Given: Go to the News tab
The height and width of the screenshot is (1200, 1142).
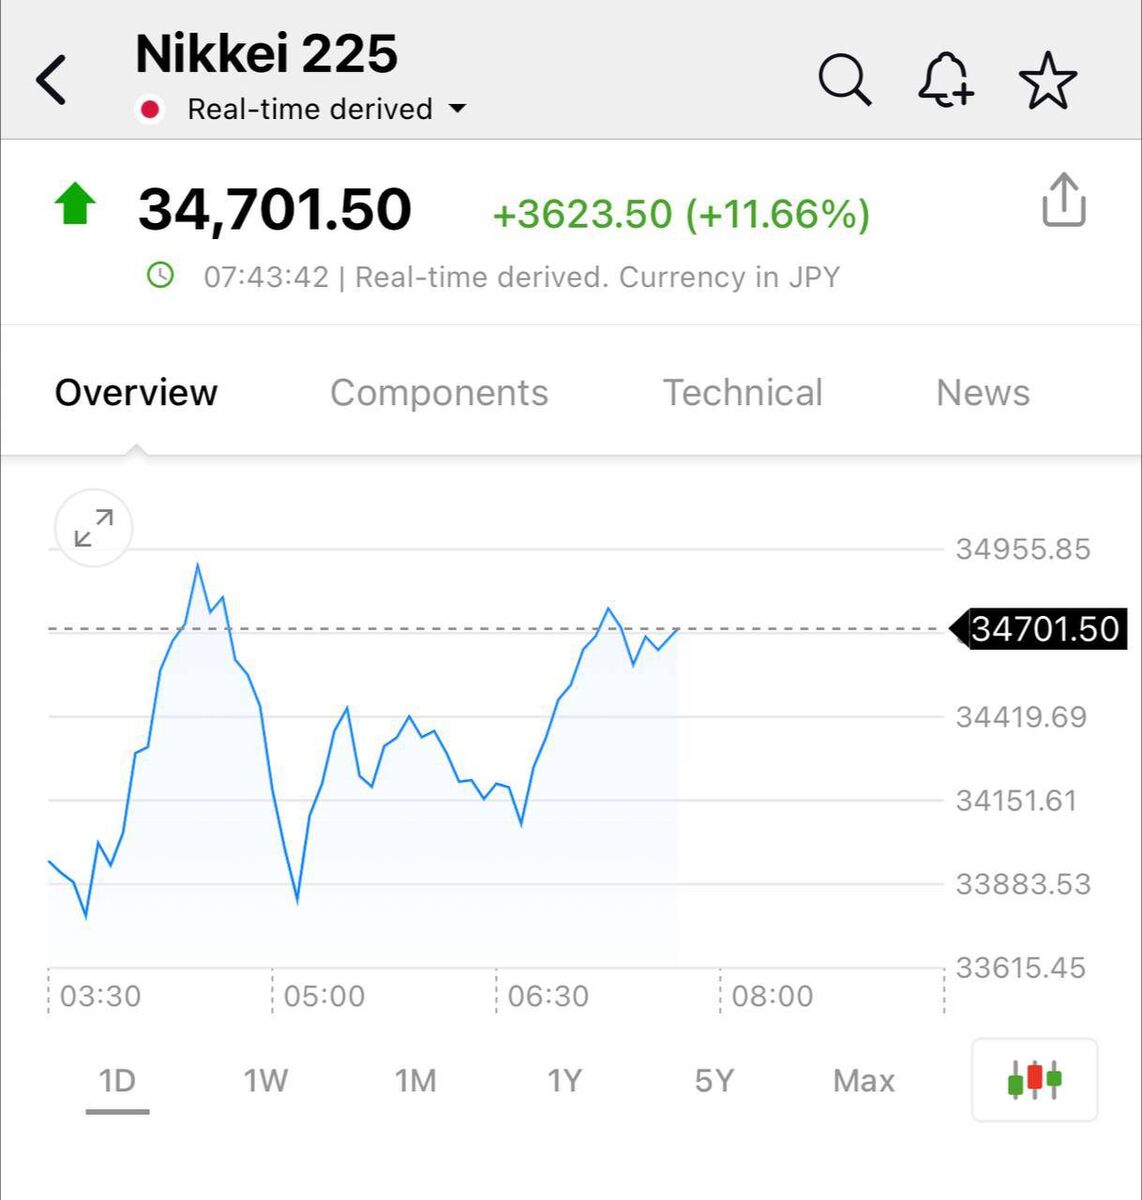Looking at the screenshot, I should pos(982,393).
